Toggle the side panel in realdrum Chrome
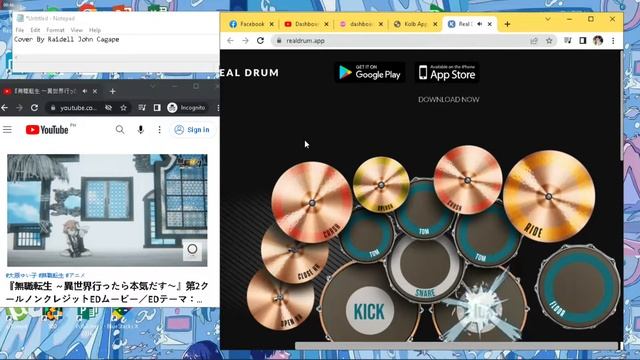This screenshot has height=360, width=640. point(583,40)
